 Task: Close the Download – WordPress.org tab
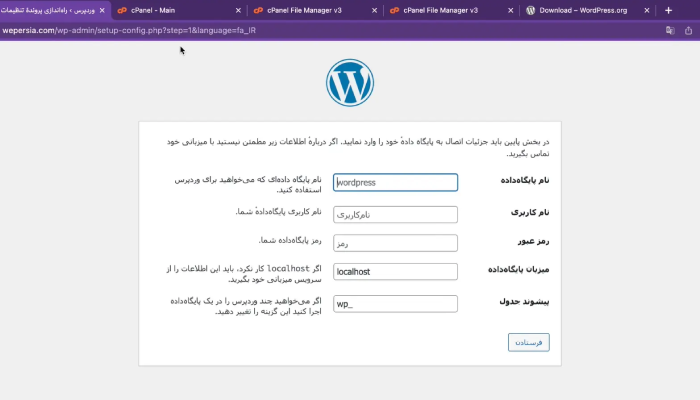click(646, 10)
